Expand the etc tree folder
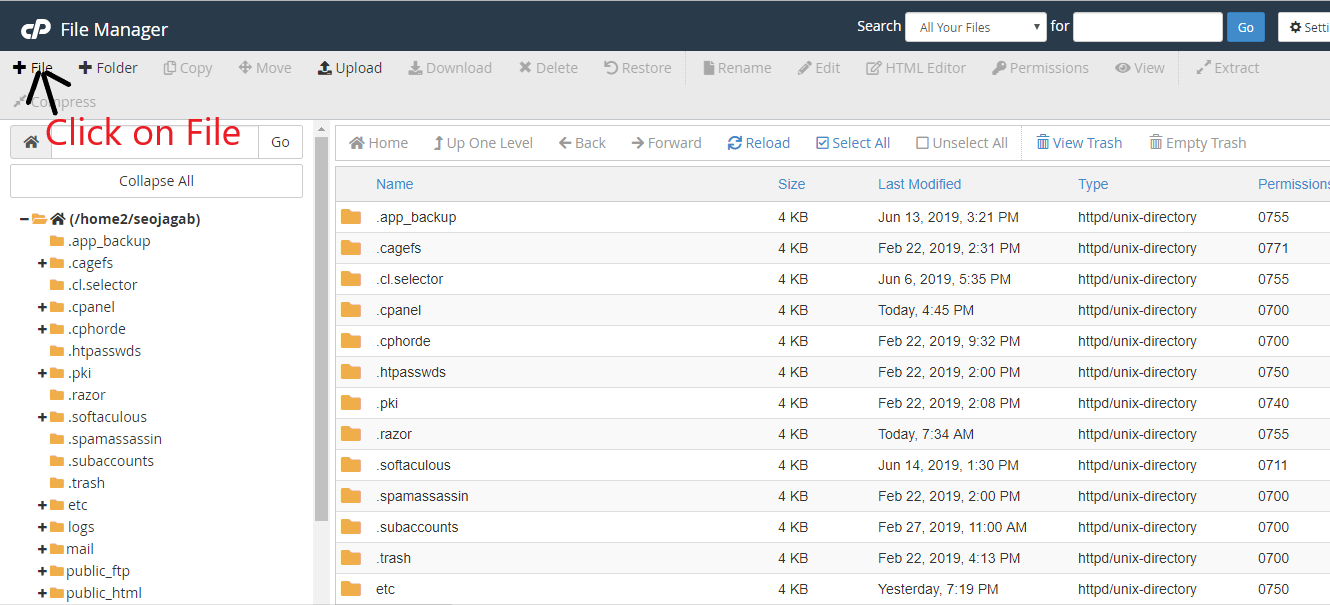The height and width of the screenshot is (605, 1330). 42,505
